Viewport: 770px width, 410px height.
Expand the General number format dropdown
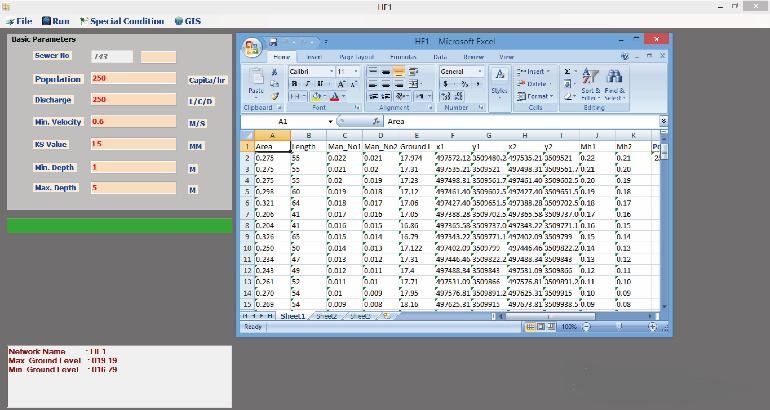coord(481,72)
